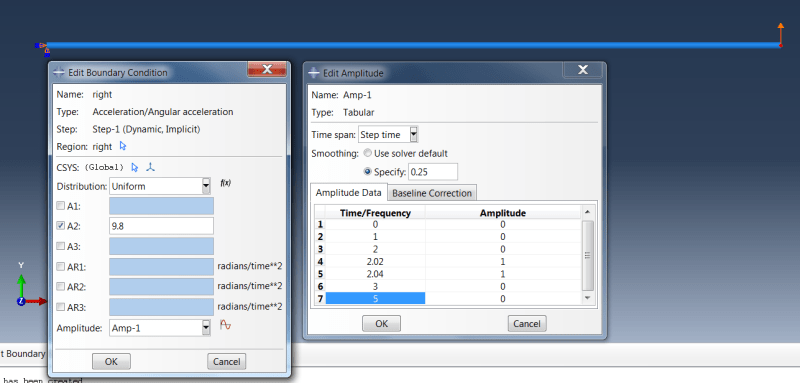Click the A1 value field

coord(161,206)
